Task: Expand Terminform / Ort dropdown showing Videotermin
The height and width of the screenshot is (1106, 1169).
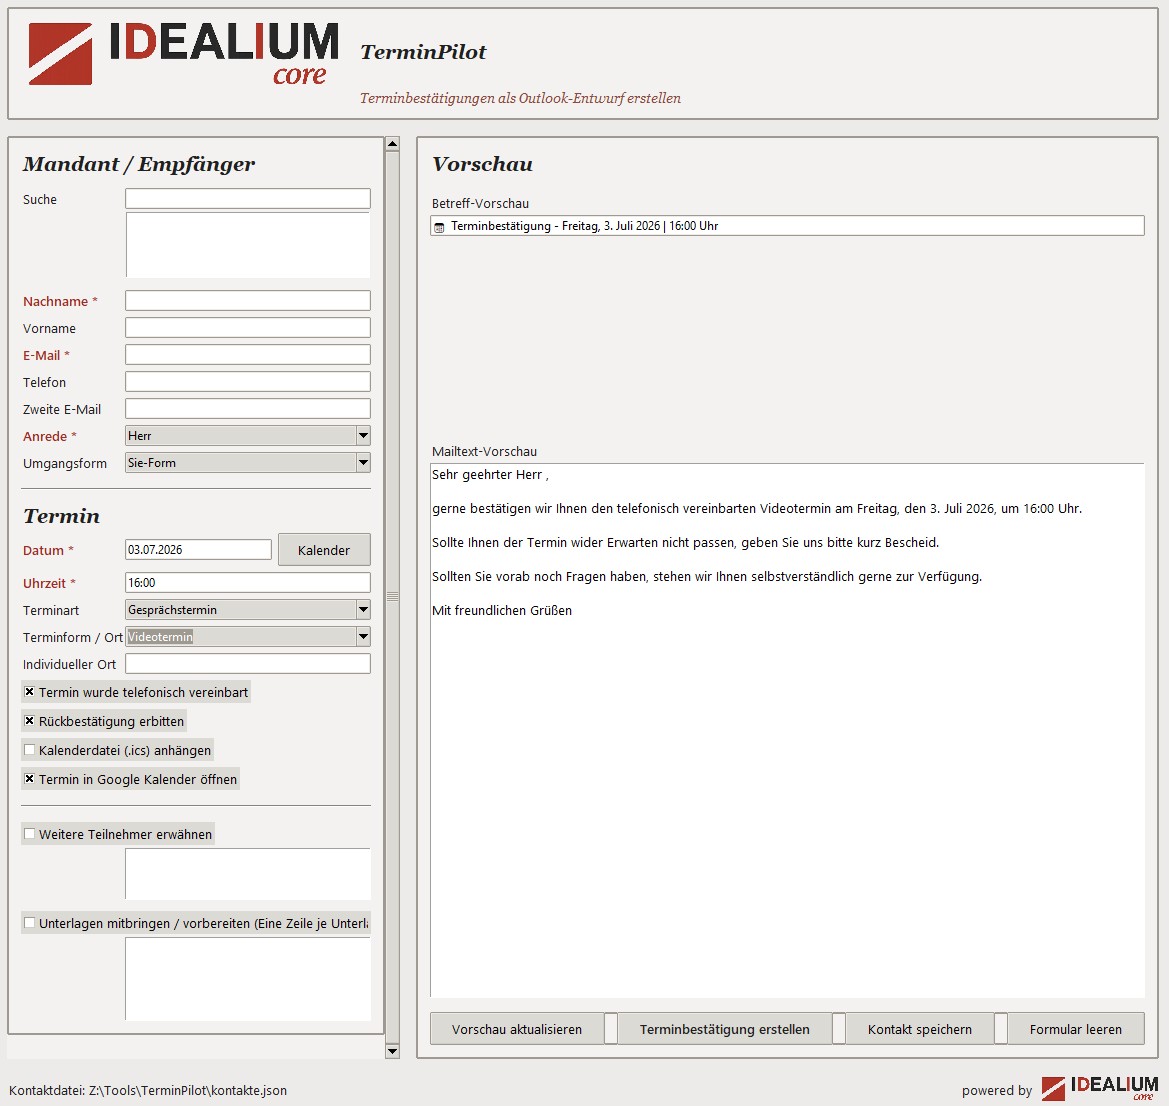Action: point(248,636)
